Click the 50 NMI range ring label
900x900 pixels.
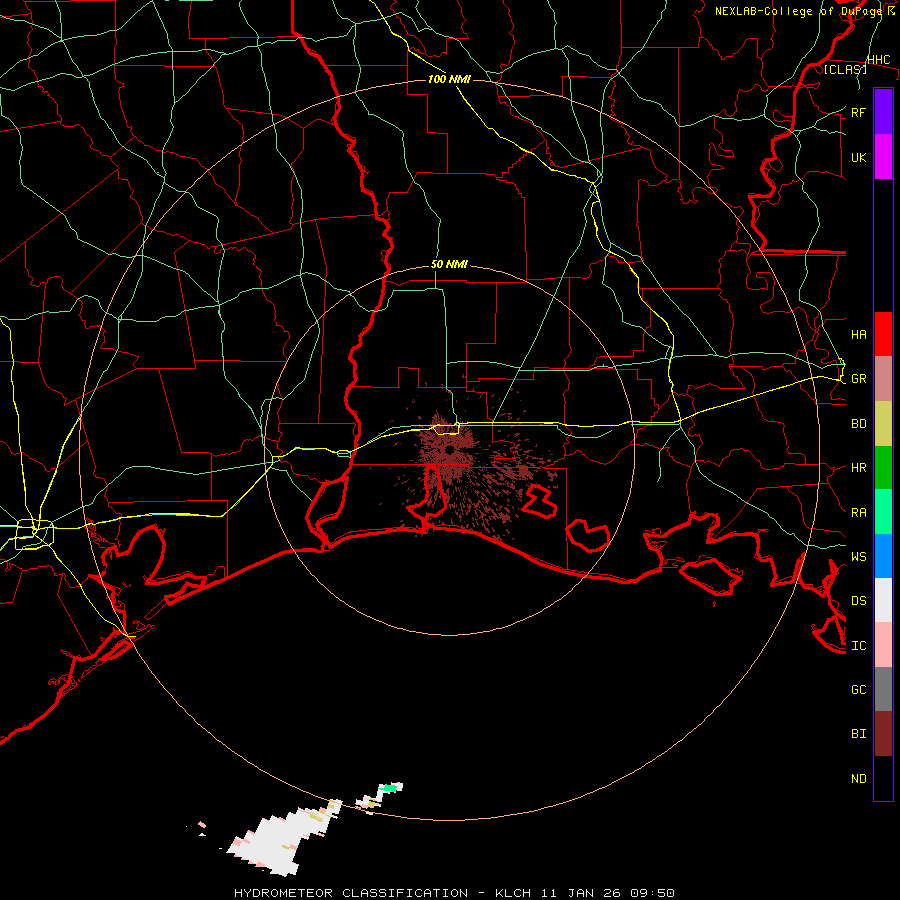(449, 265)
